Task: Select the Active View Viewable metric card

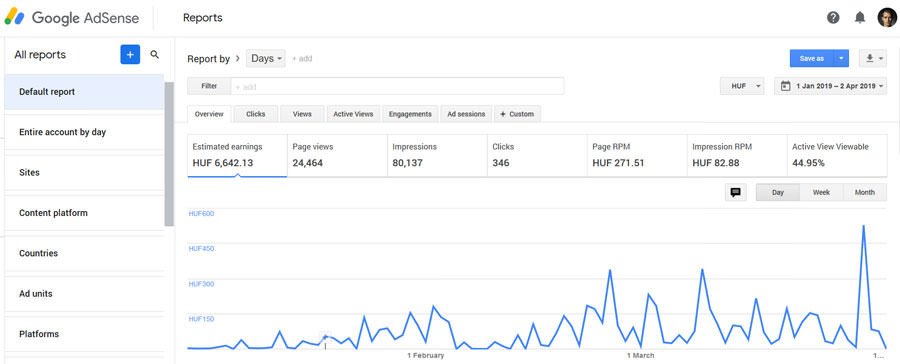Action: [837, 156]
